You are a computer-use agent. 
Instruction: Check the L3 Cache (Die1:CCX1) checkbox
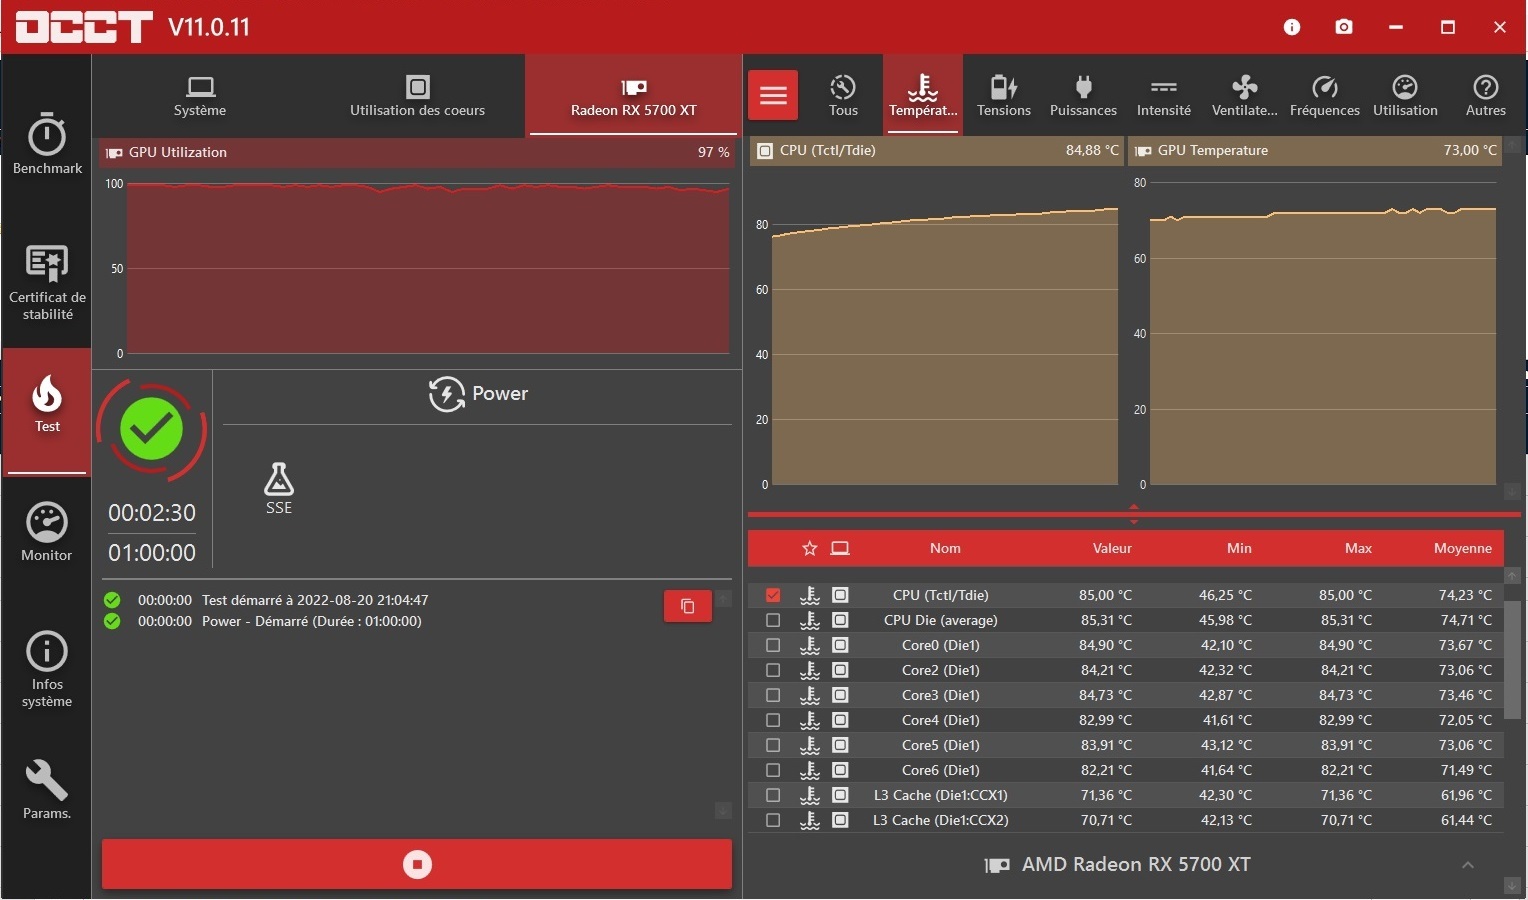tap(773, 795)
